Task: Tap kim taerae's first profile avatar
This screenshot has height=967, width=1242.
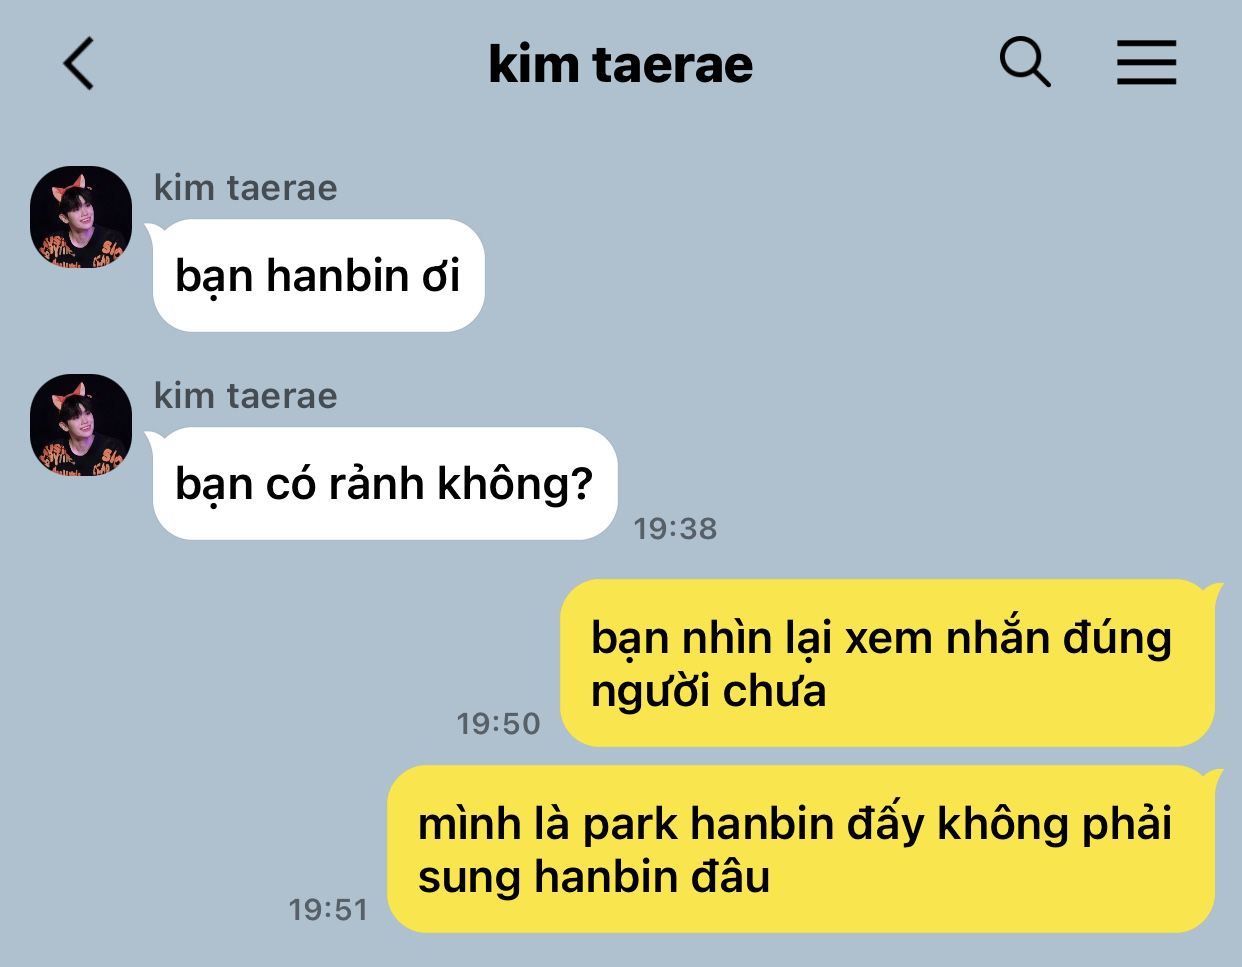Action: [x=81, y=217]
